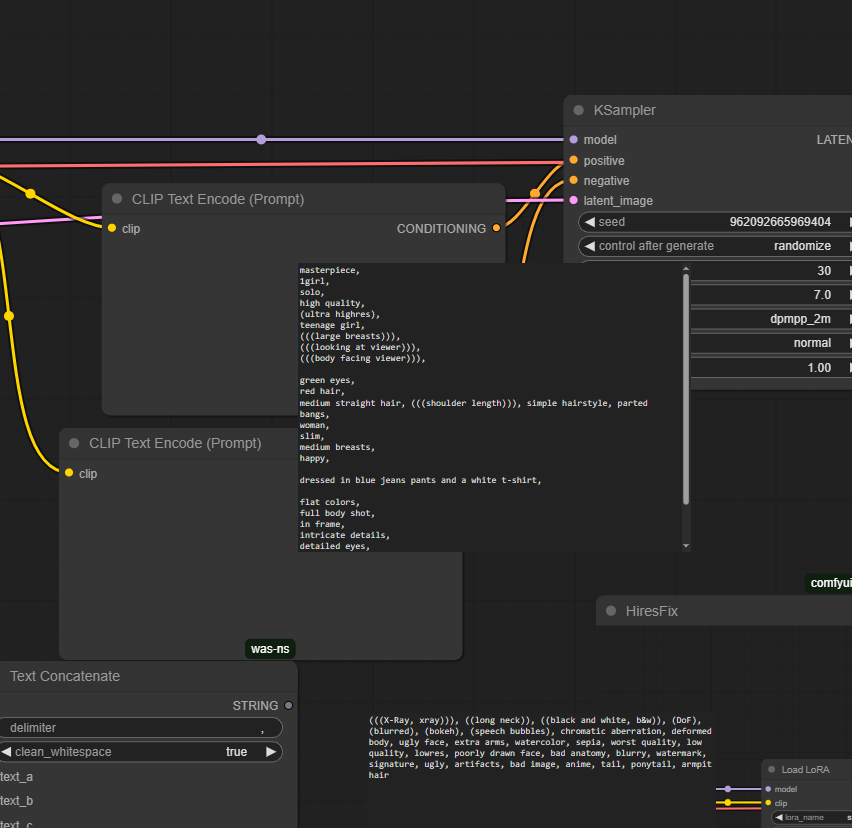Click the purple reroute dot on model wire
Viewport: 852px width, 828px height.
point(261,140)
